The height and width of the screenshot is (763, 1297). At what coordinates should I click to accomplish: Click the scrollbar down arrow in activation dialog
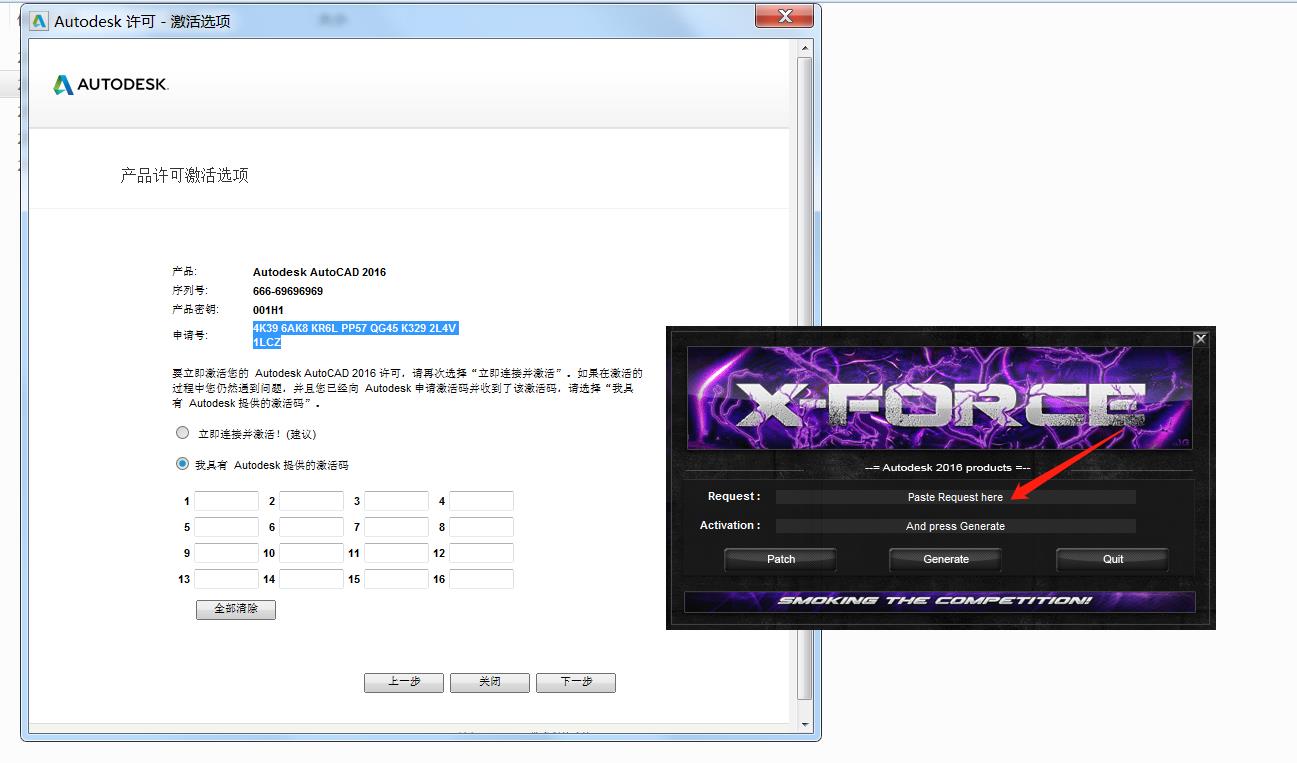[805, 722]
